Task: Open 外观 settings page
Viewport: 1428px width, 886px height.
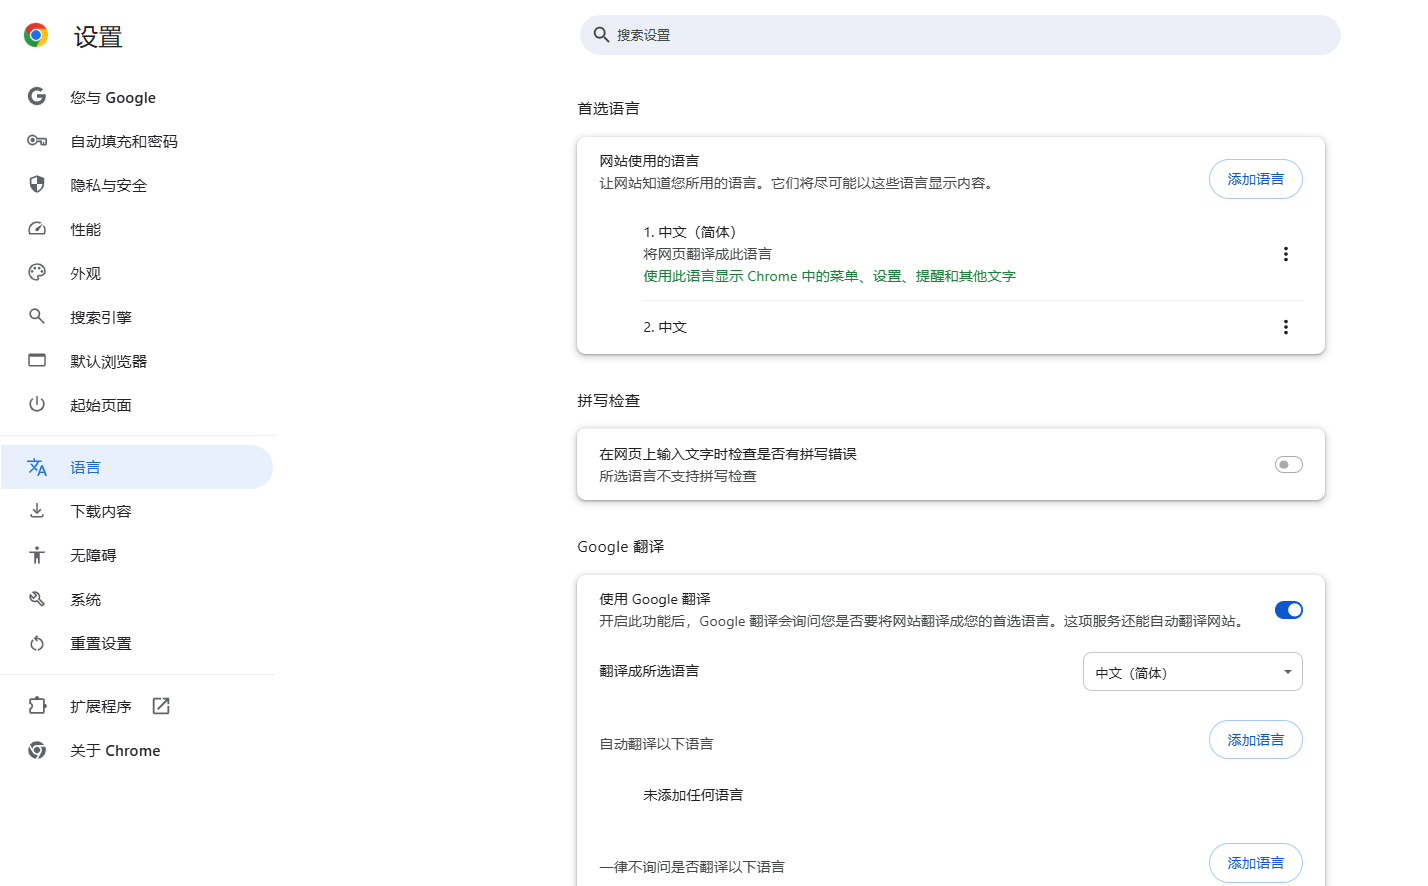Action: click(x=137, y=273)
